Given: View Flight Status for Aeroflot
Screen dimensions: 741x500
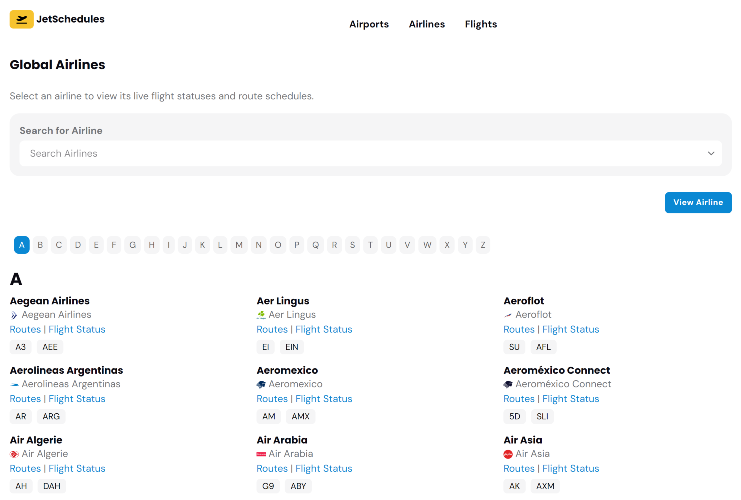Looking at the screenshot, I should (x=571, y=329).
